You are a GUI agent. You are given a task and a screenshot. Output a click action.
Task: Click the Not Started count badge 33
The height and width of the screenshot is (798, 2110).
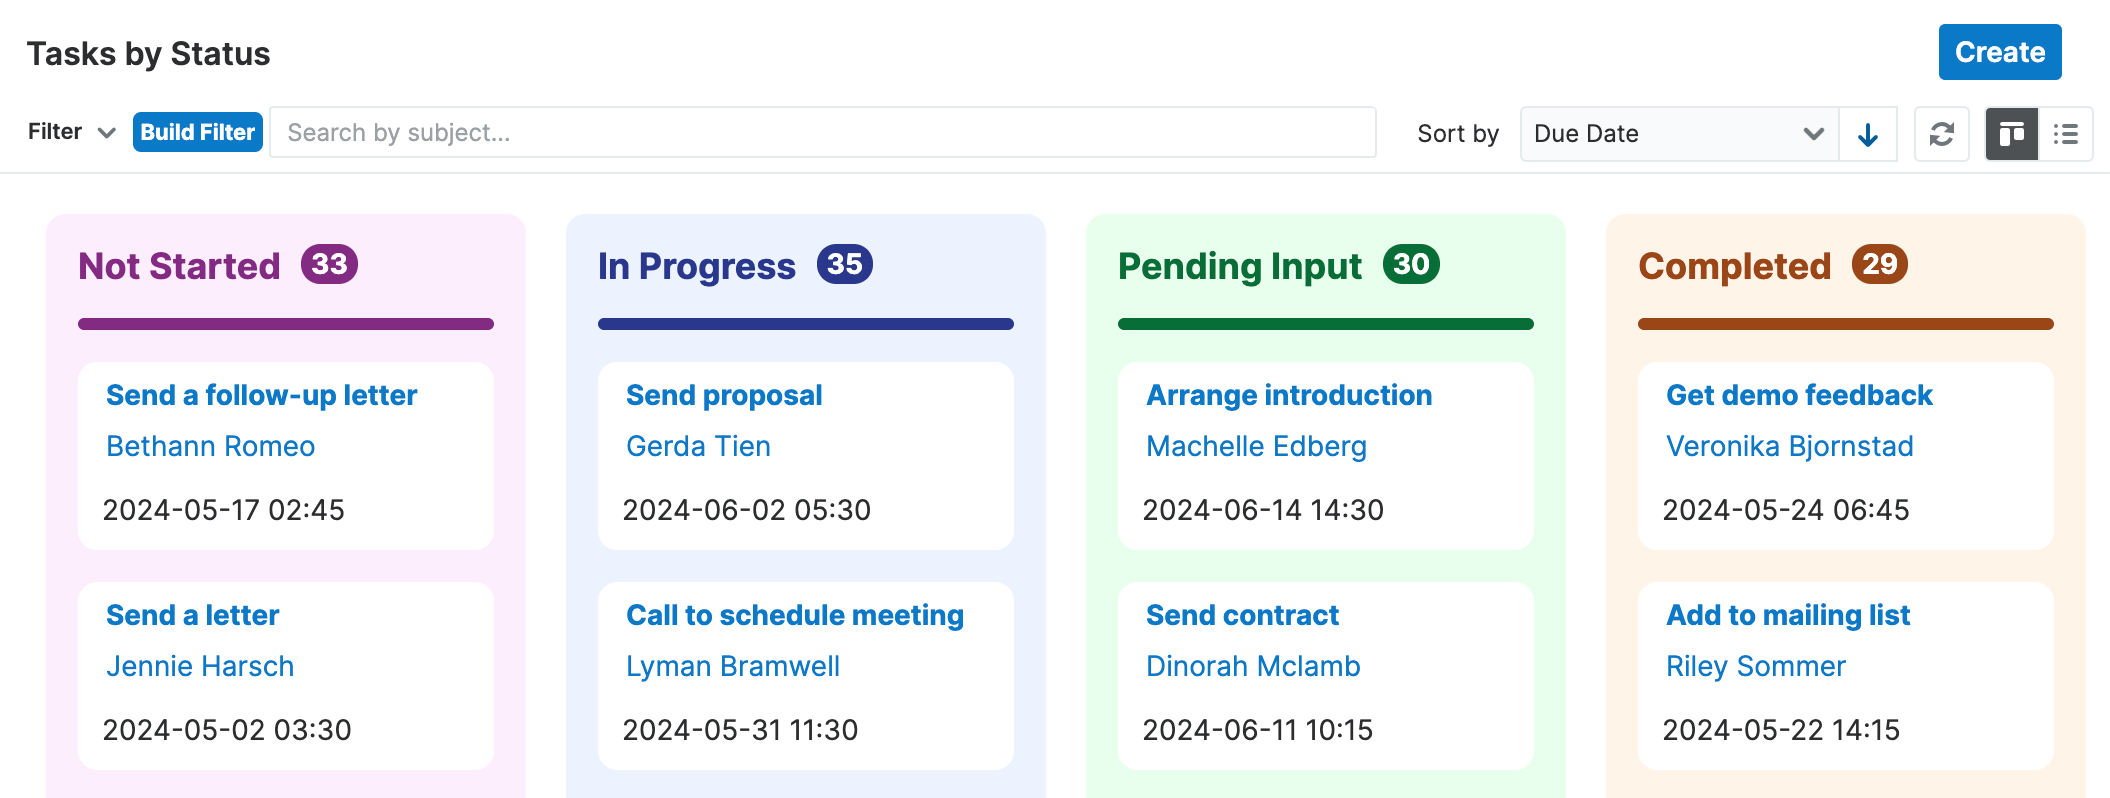[x=329, y=264]
